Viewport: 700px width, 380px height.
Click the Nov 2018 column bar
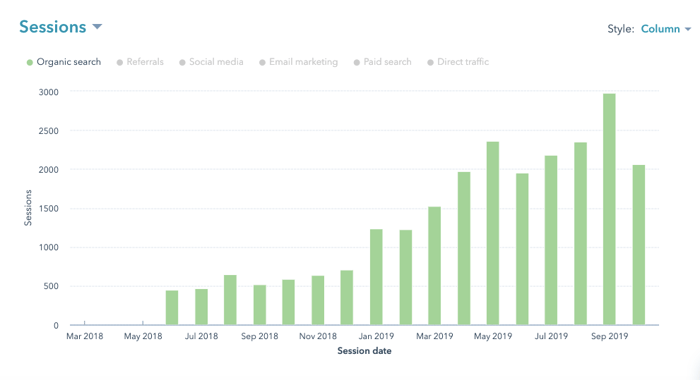pos(318,300)
